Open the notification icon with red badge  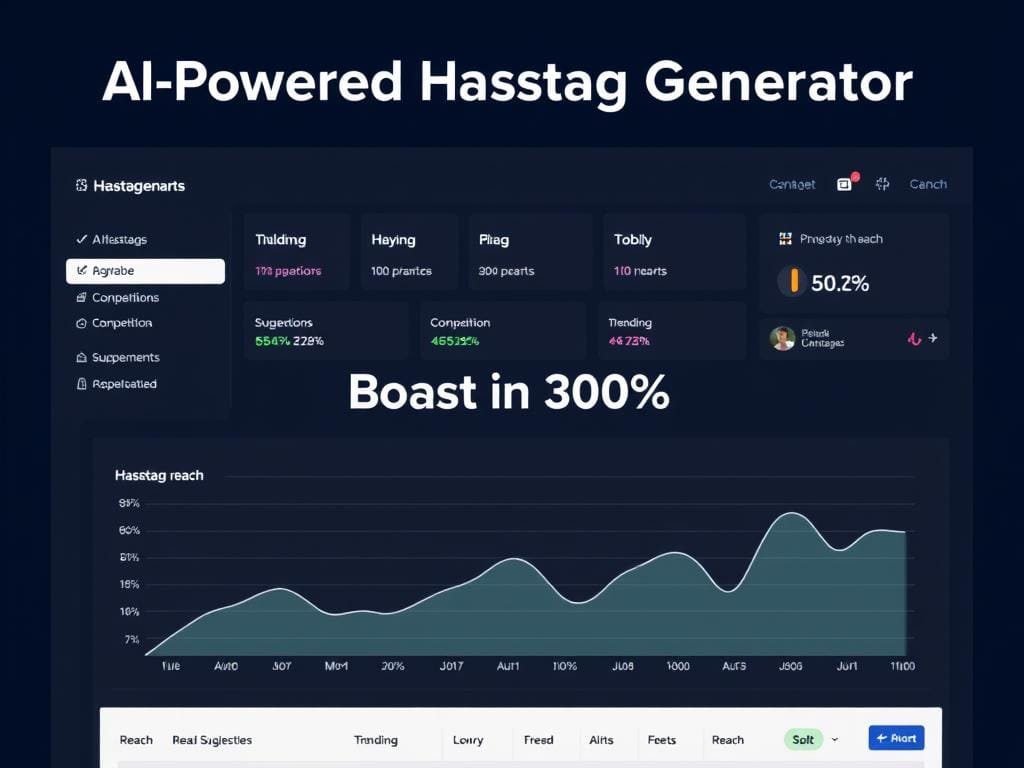coord(845,184)
